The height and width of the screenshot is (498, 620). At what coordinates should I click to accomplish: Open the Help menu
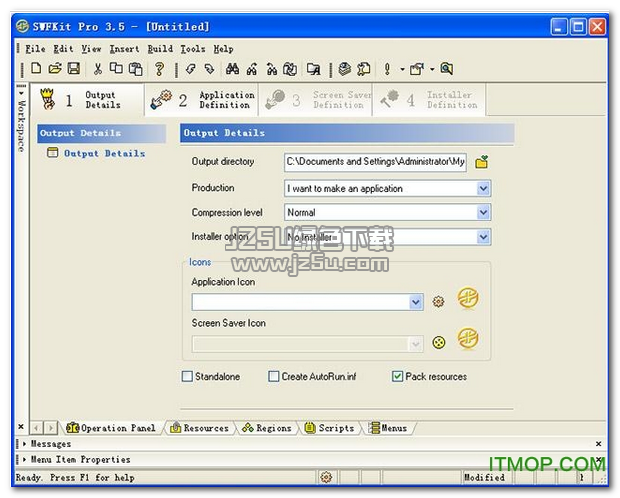[x=223, y=49]
